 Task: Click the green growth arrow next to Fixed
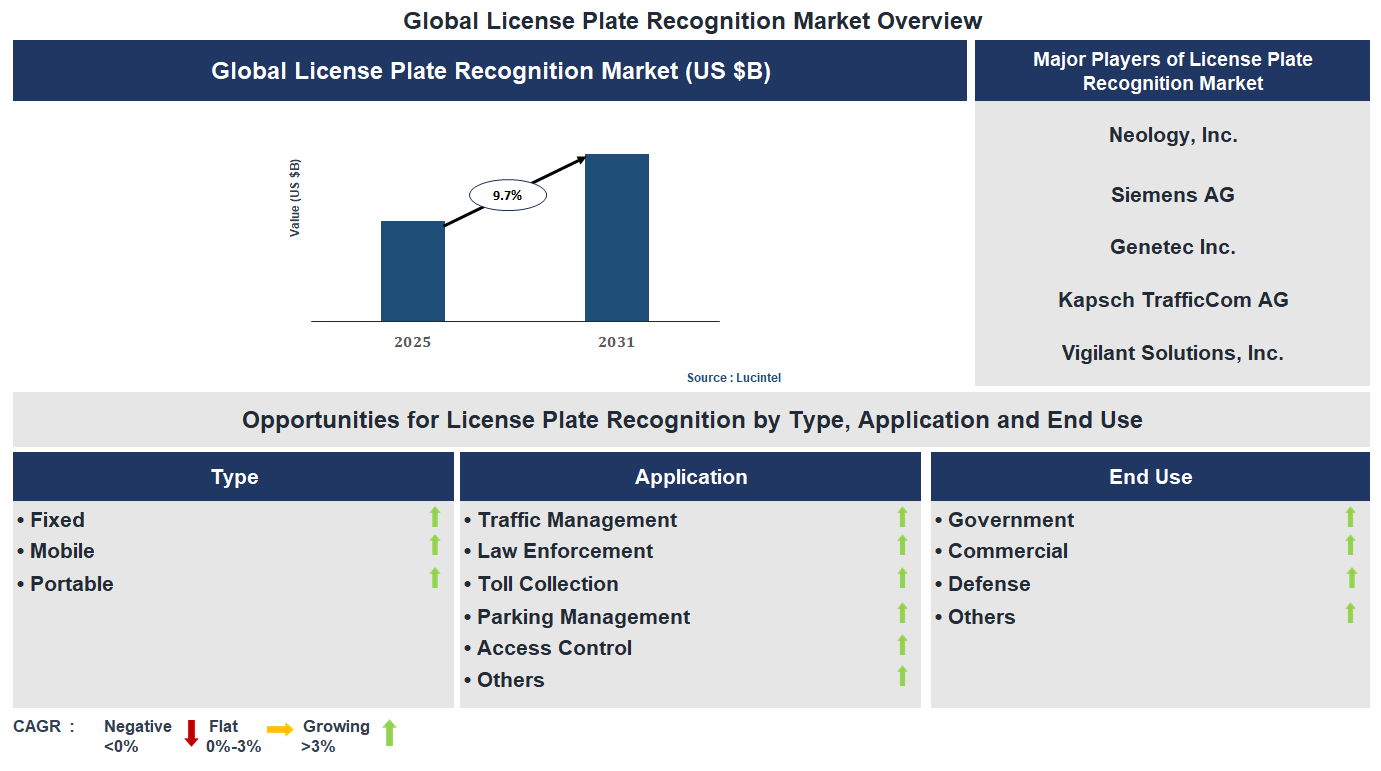pos(435,517)
